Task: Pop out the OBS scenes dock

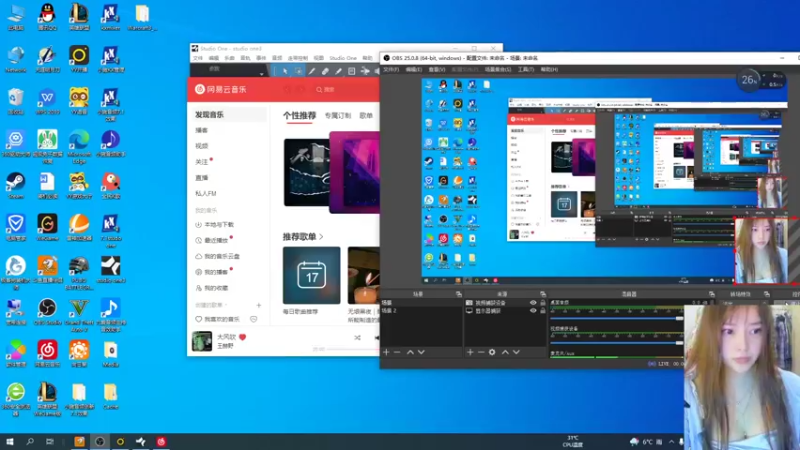Action: coord(459,294)
